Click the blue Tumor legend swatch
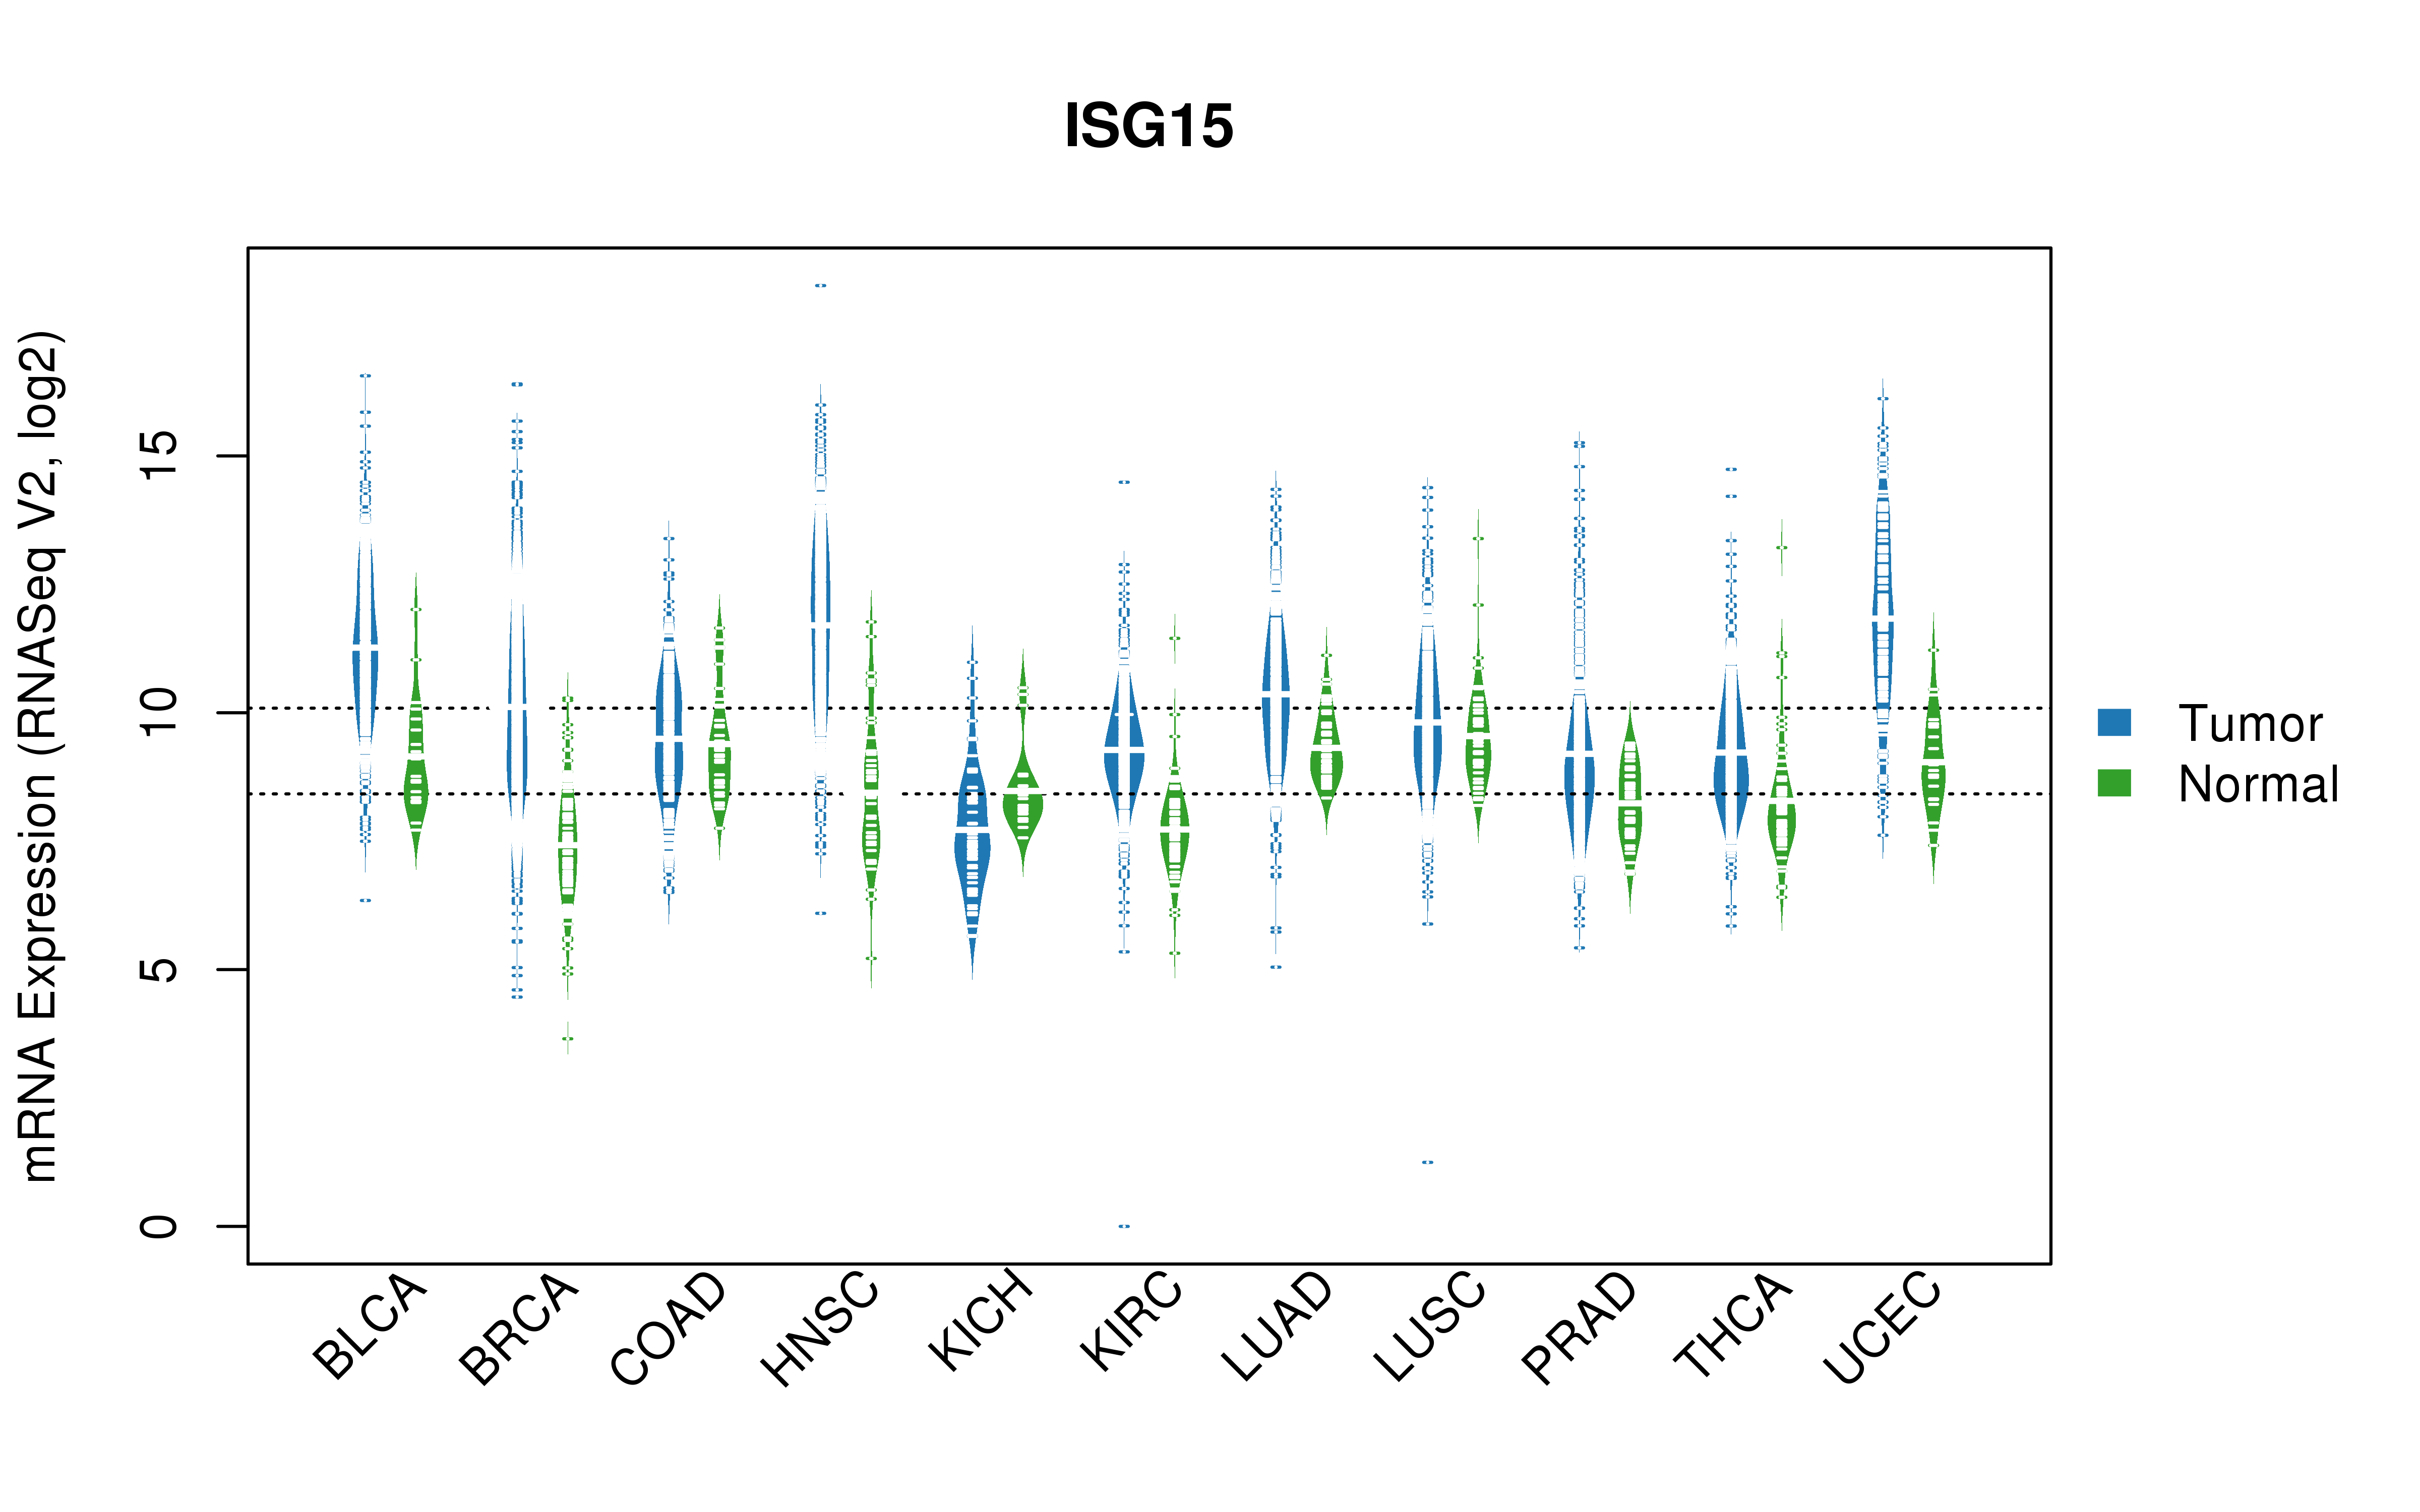The image size is (2420, 1512). 2114,722
